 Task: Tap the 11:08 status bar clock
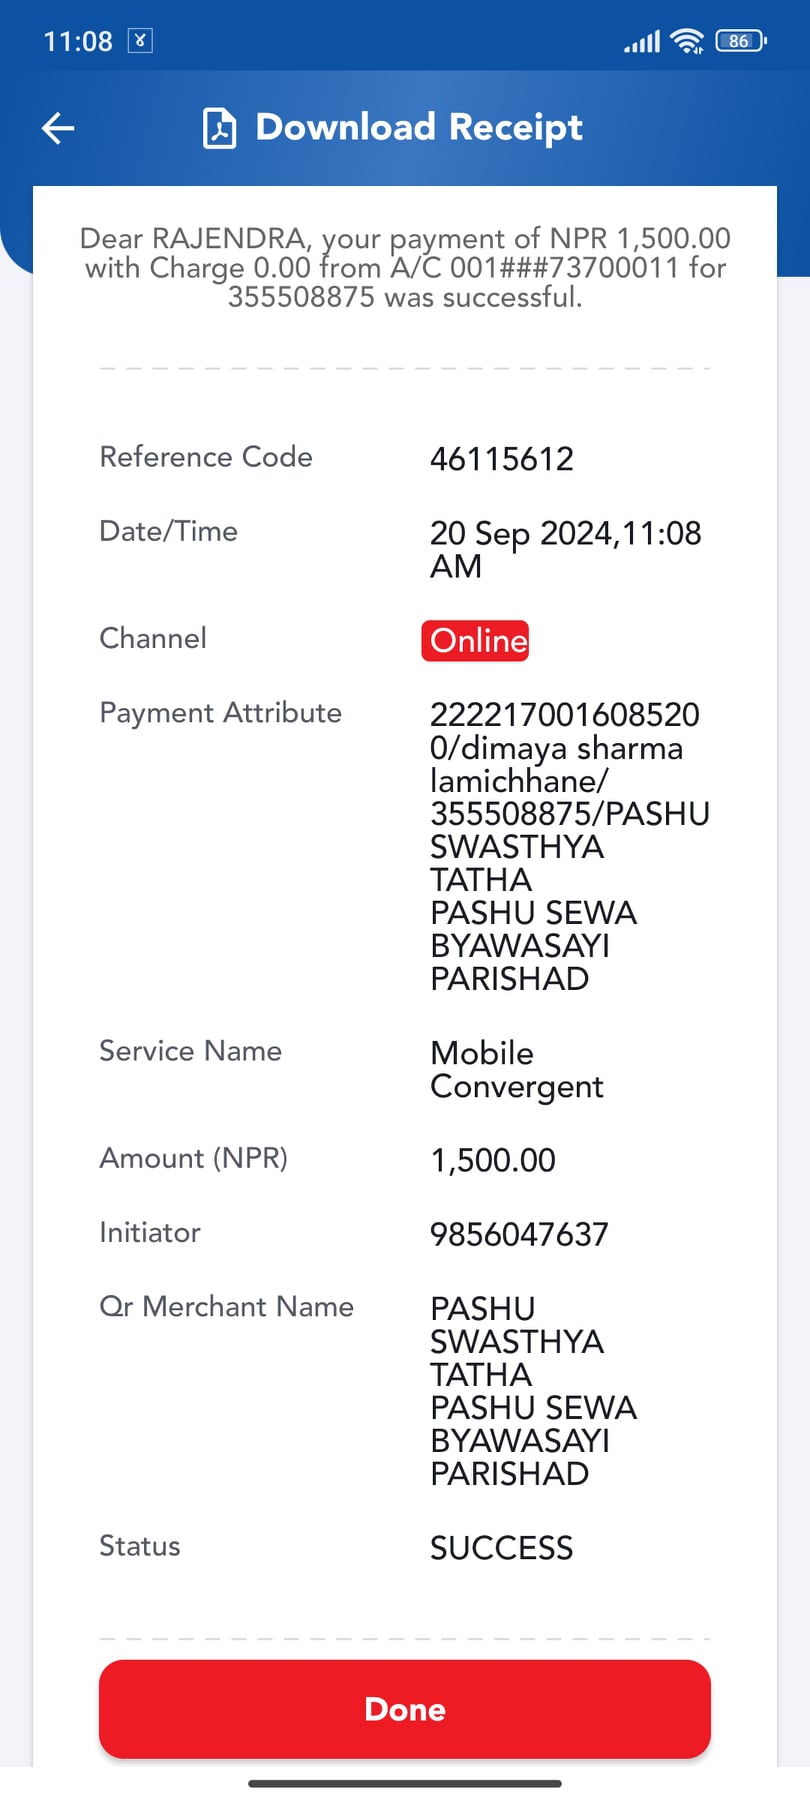(78, 41)
